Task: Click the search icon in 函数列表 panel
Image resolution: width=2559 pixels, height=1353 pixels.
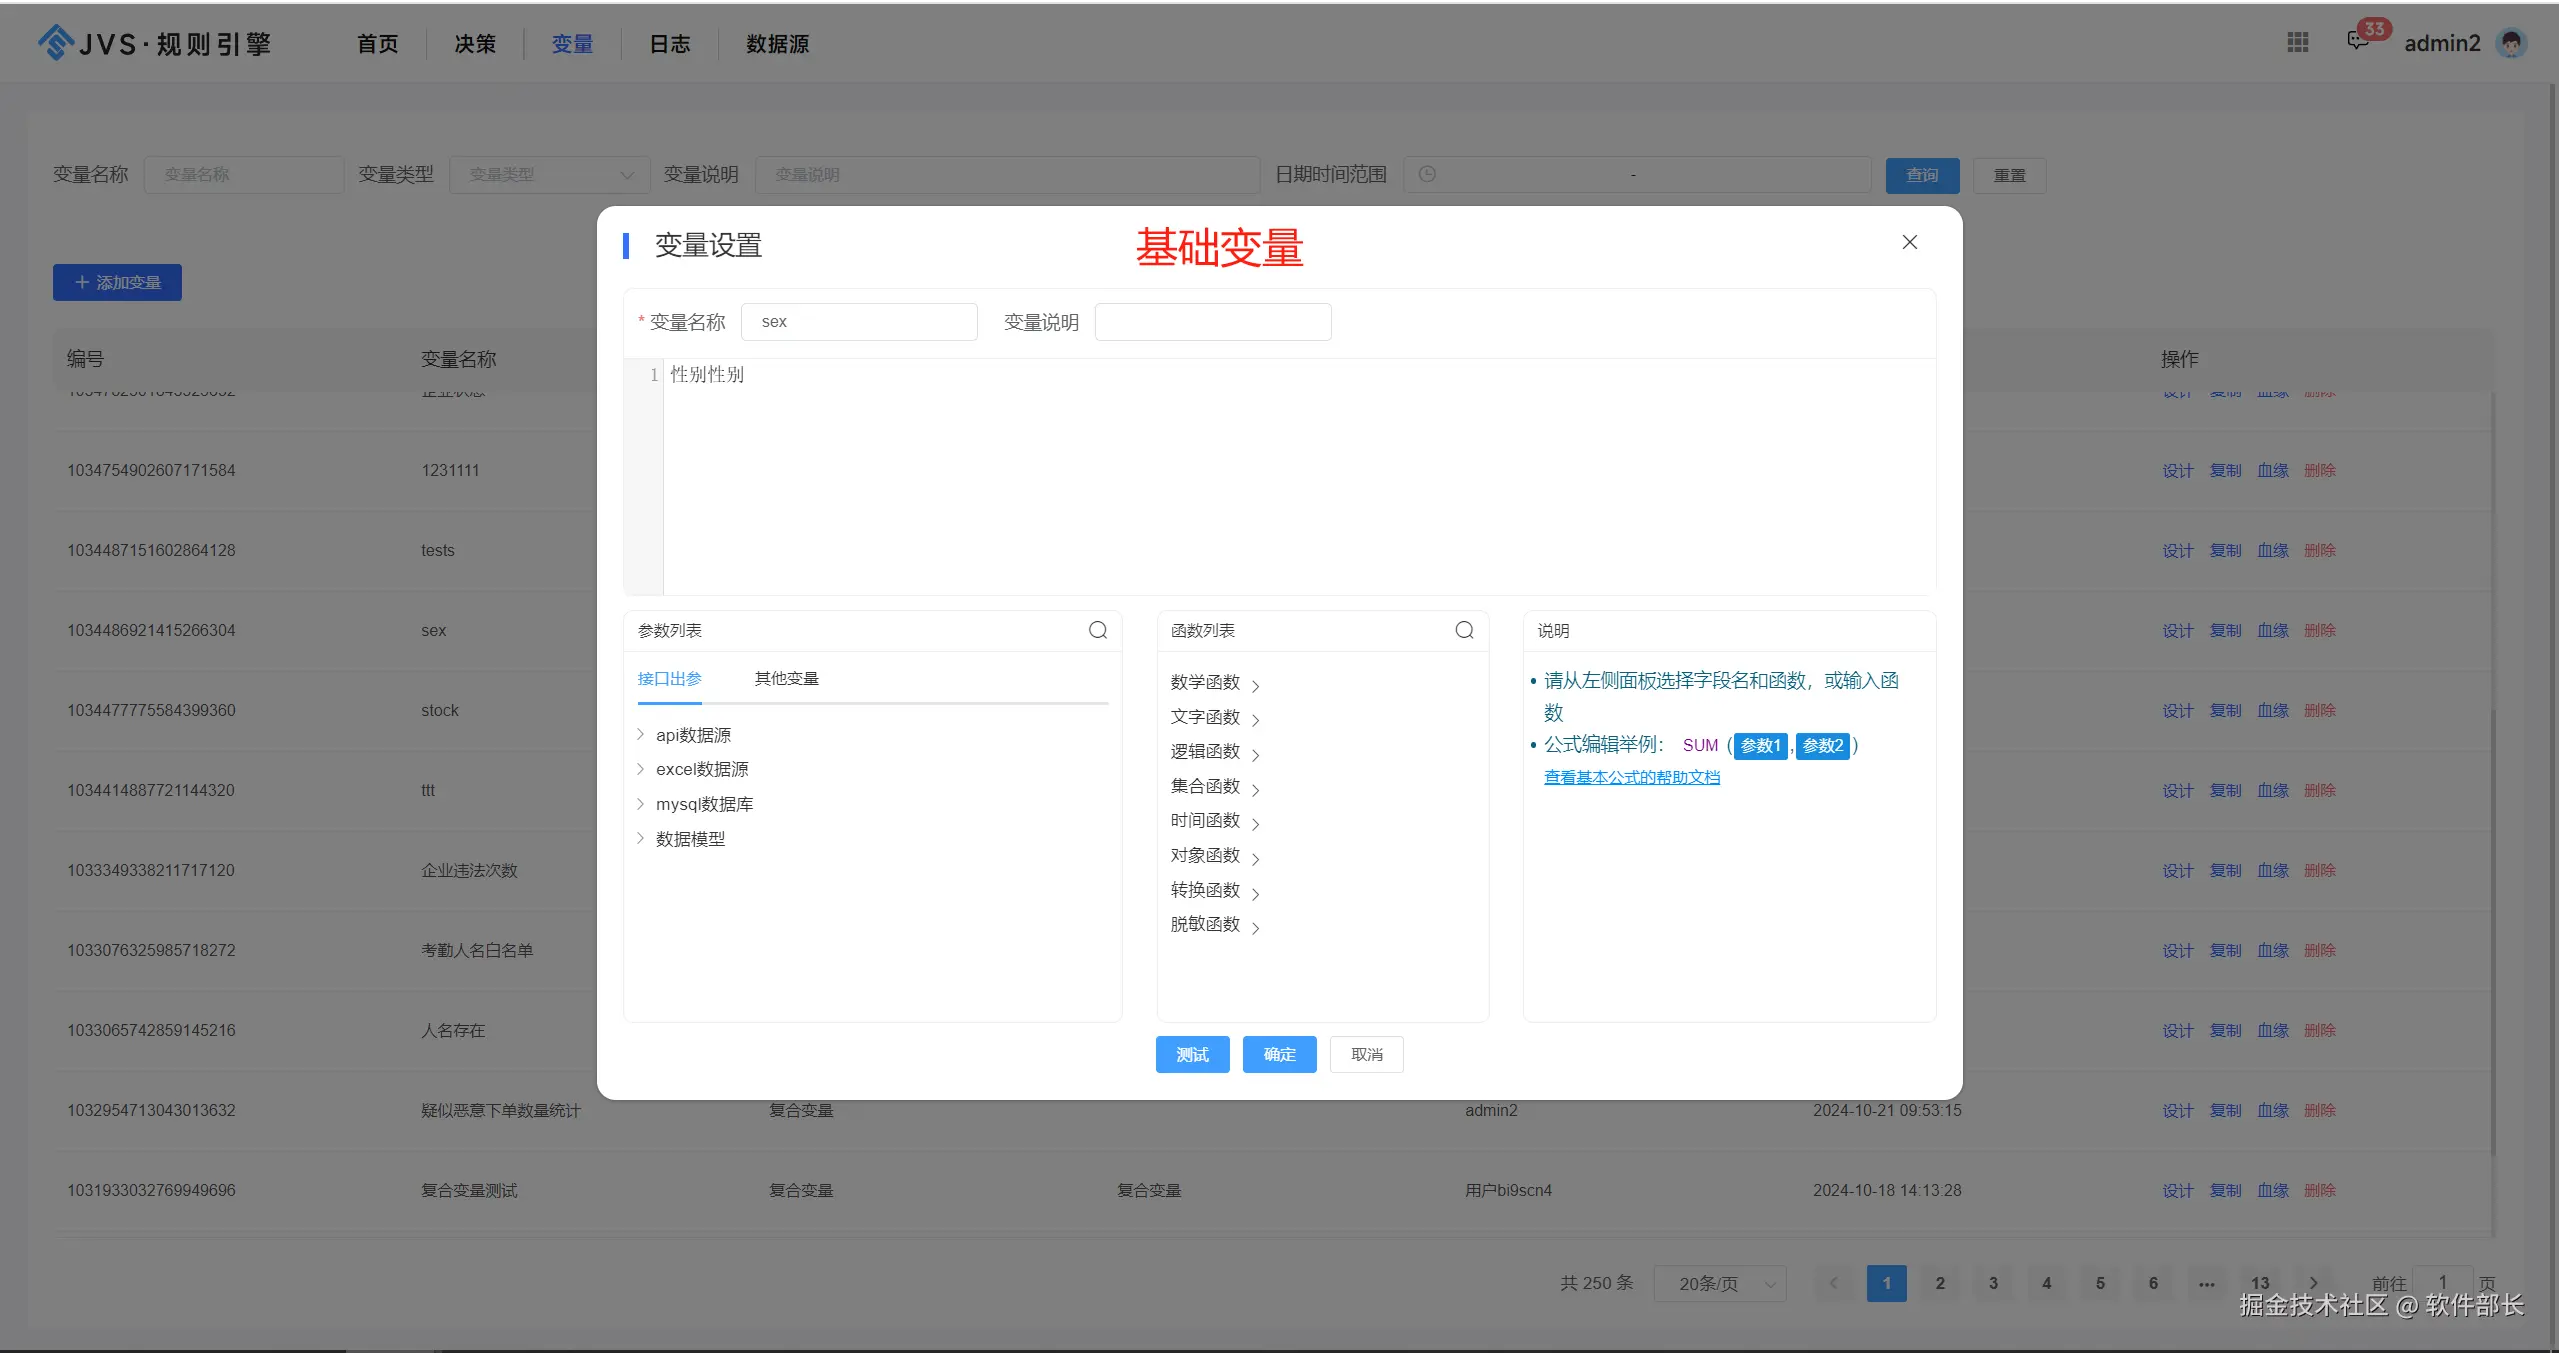Action: coord(1464,630)
